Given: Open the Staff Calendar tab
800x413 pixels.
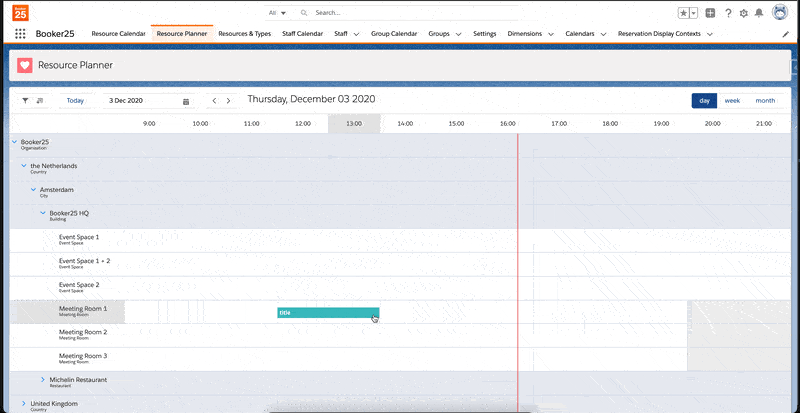Looking at the screenshot, I should click(x=302, y=33).
